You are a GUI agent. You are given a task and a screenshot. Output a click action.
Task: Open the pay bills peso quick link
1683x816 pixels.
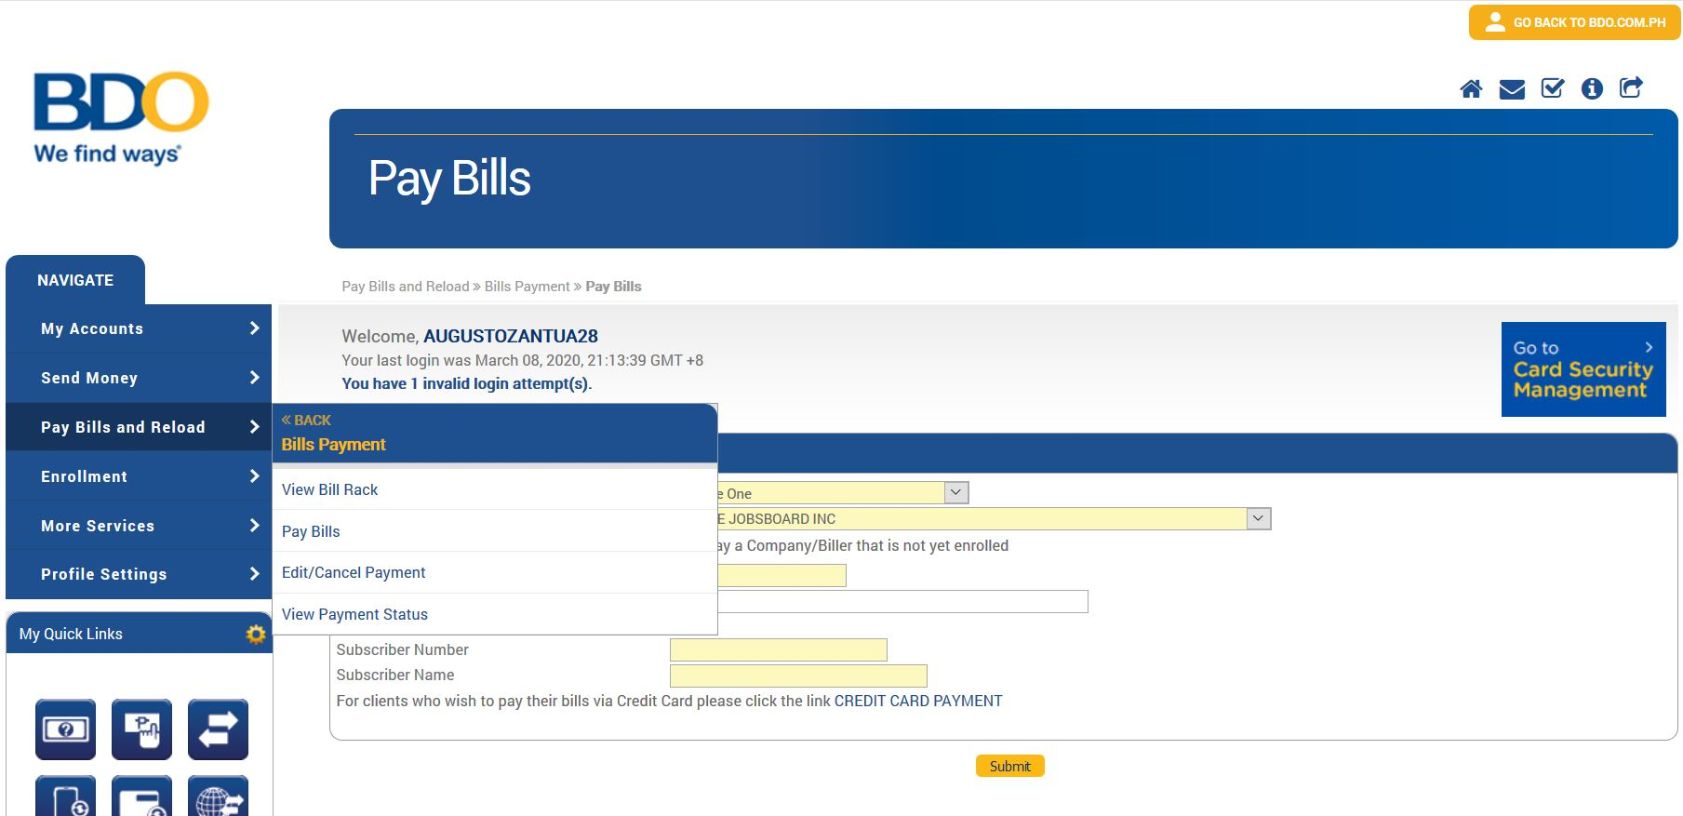click(142, 729)
